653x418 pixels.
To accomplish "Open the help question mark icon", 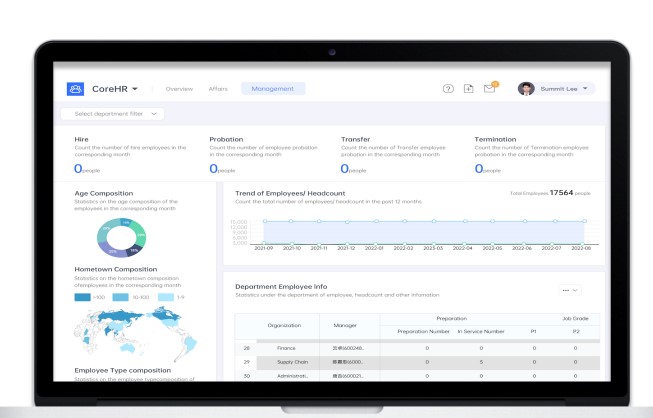I will coord(448,89).
